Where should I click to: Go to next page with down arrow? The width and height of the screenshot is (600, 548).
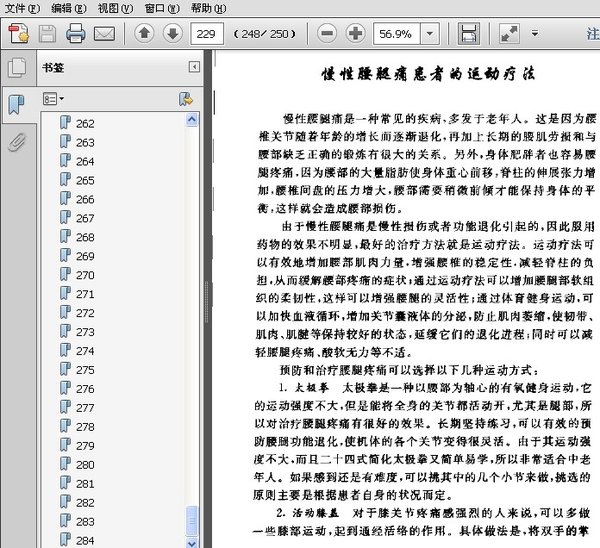[x=173, y=34]
